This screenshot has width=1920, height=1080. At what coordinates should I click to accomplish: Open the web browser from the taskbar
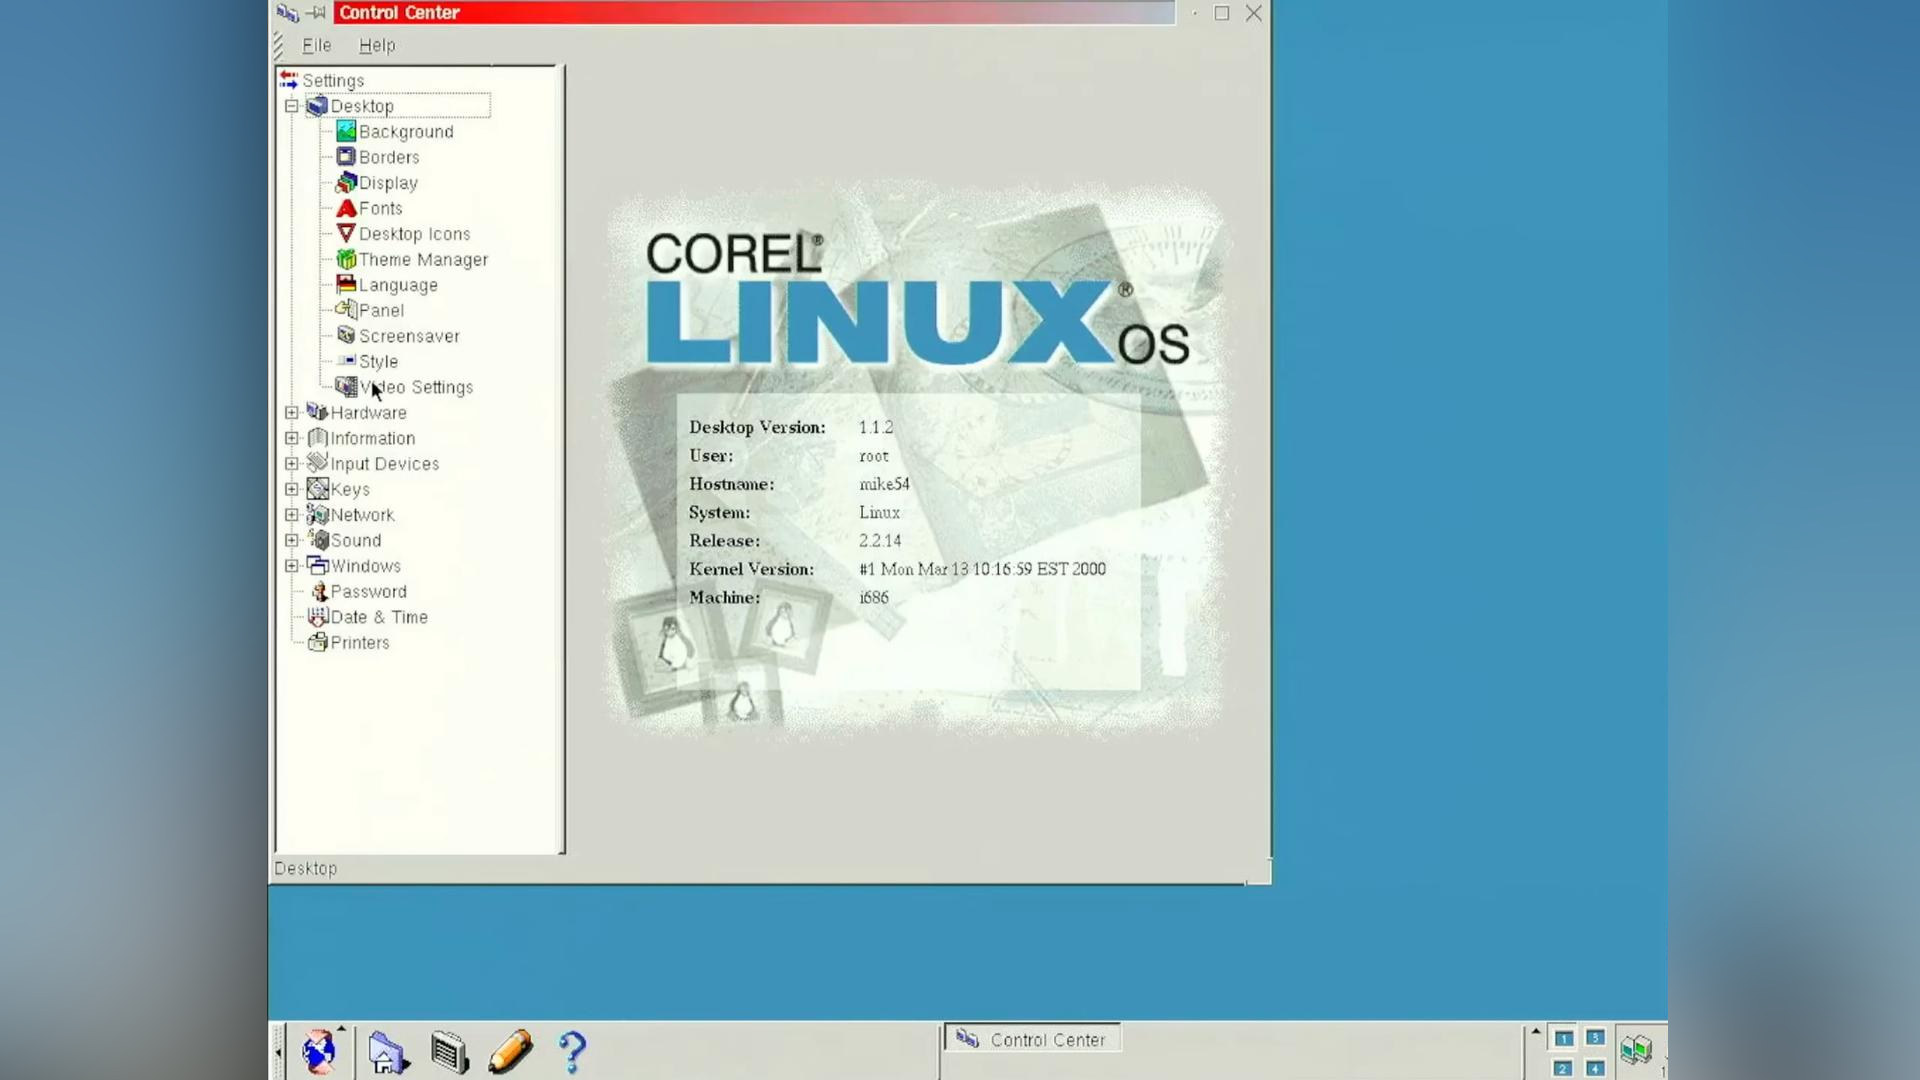[x=318, y=1051]
